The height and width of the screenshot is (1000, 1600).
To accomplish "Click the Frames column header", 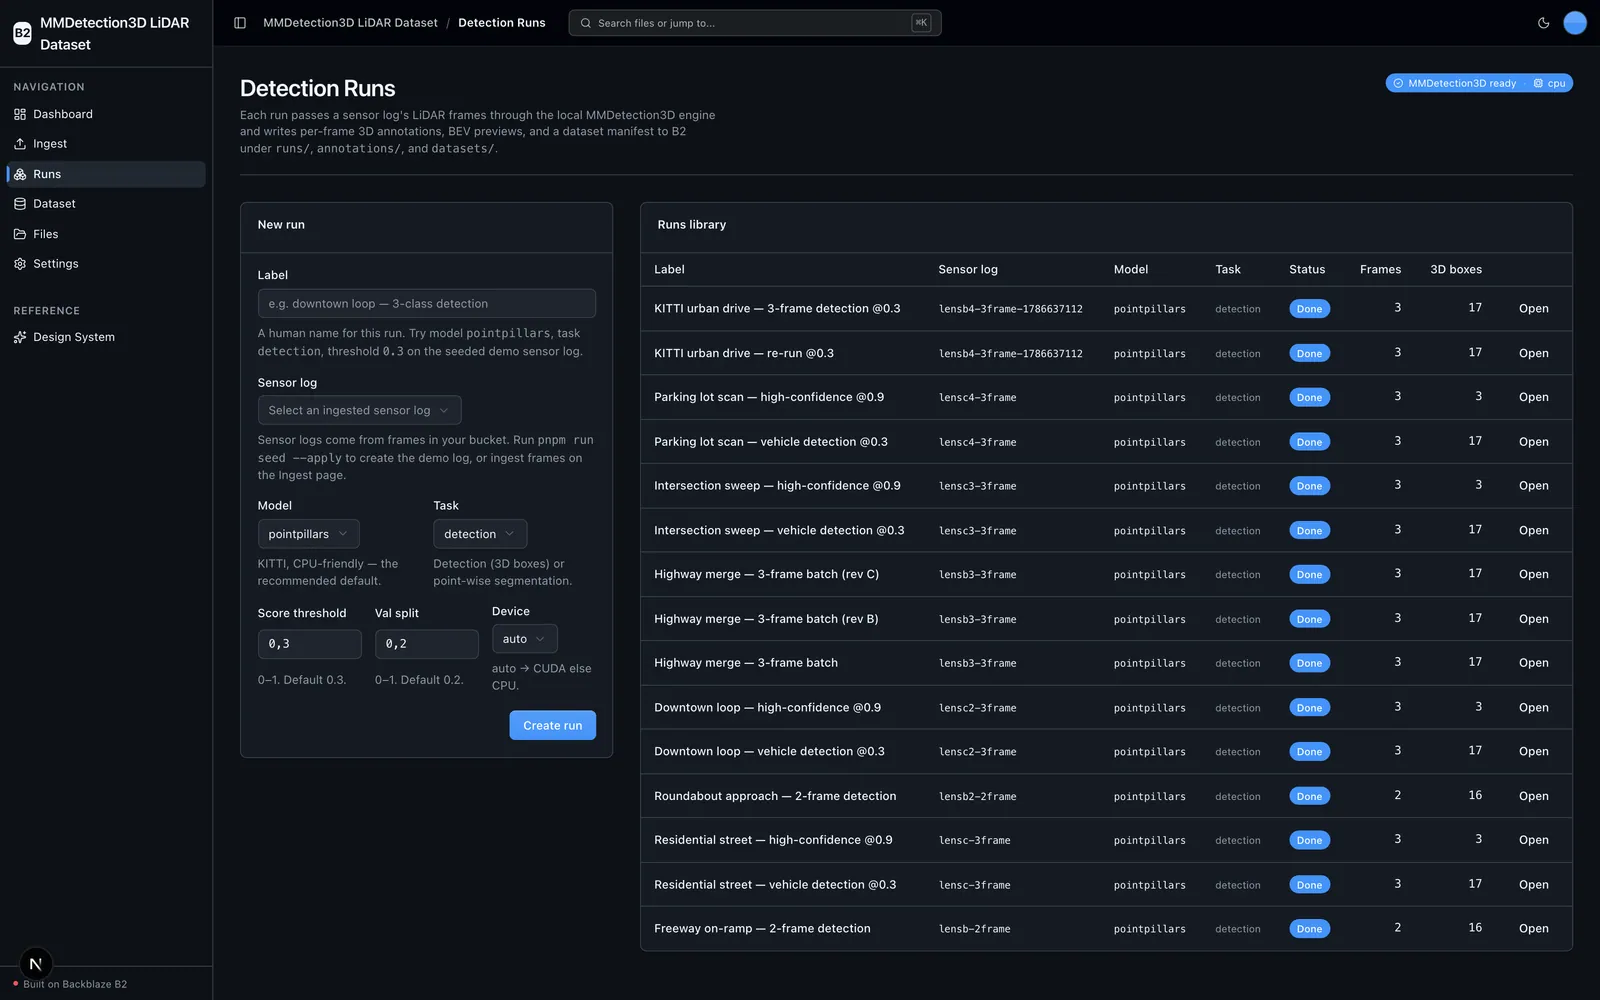I will click(x=1380, y=270).
